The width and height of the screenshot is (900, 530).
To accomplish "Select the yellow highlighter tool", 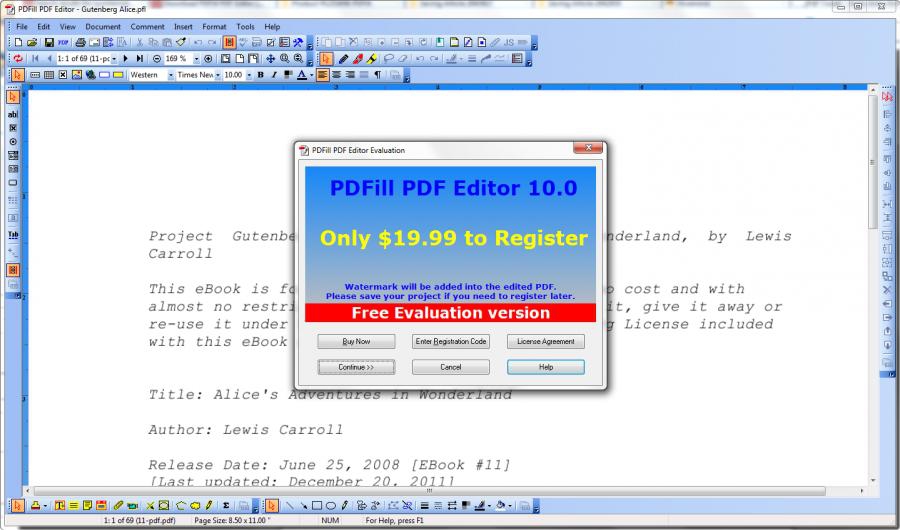I will pyautogui.click(x=371, y=59).
